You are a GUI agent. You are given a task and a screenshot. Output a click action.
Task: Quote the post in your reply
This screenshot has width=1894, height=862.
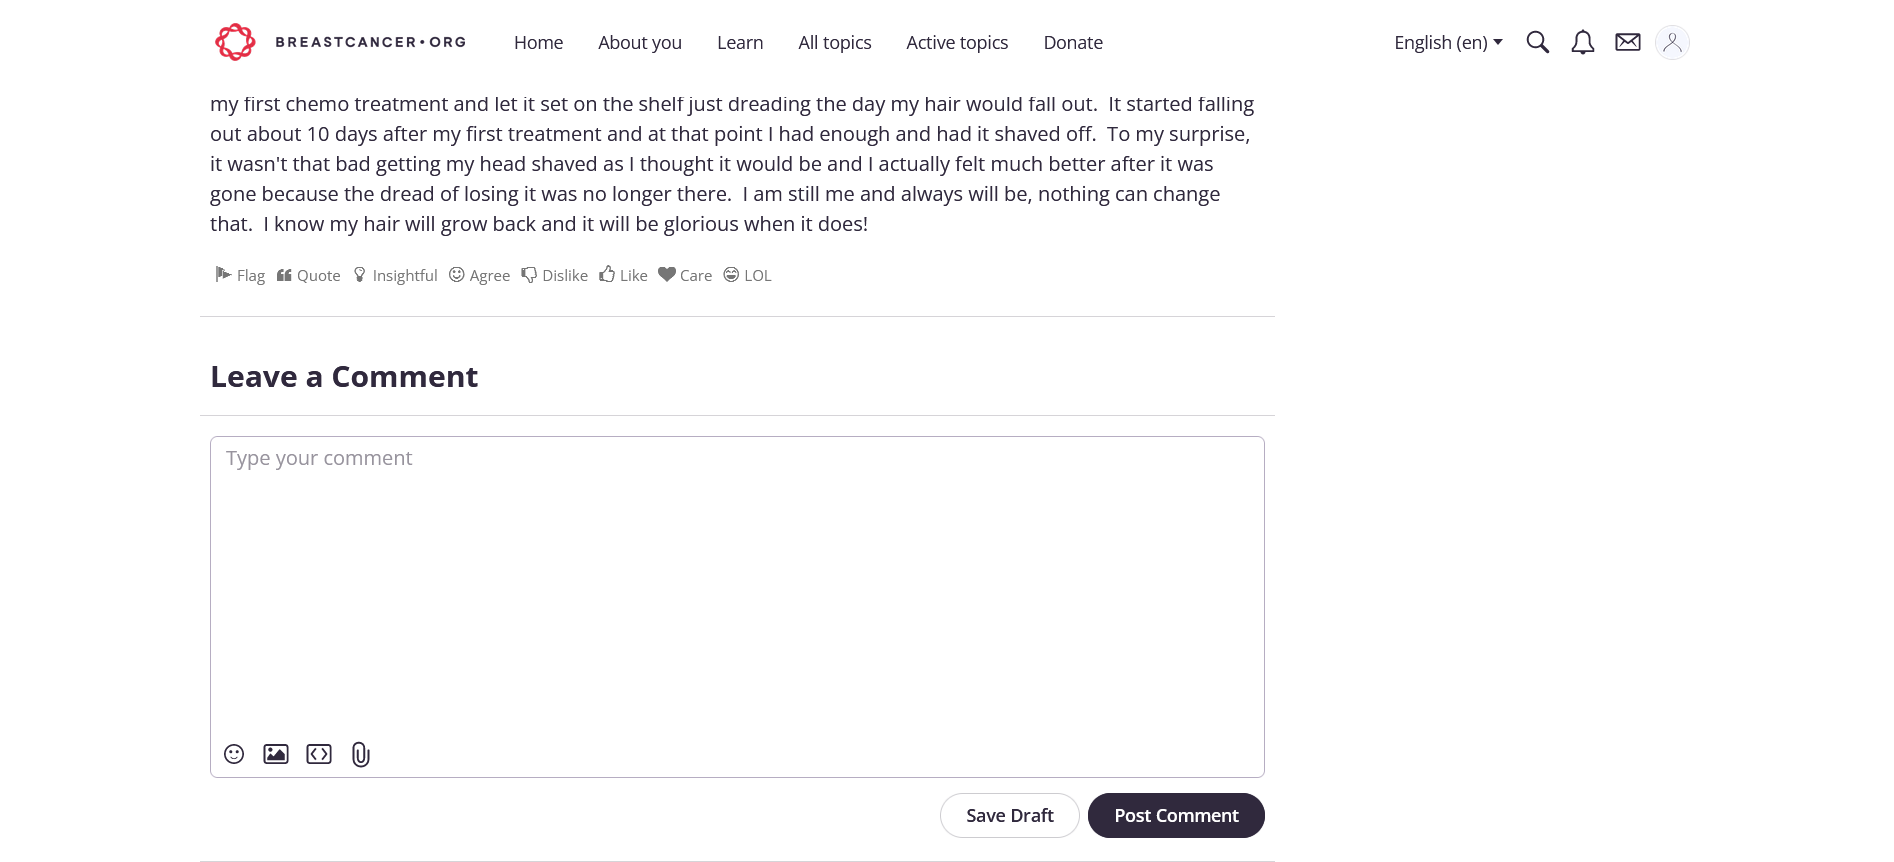(x=308, y=275)
